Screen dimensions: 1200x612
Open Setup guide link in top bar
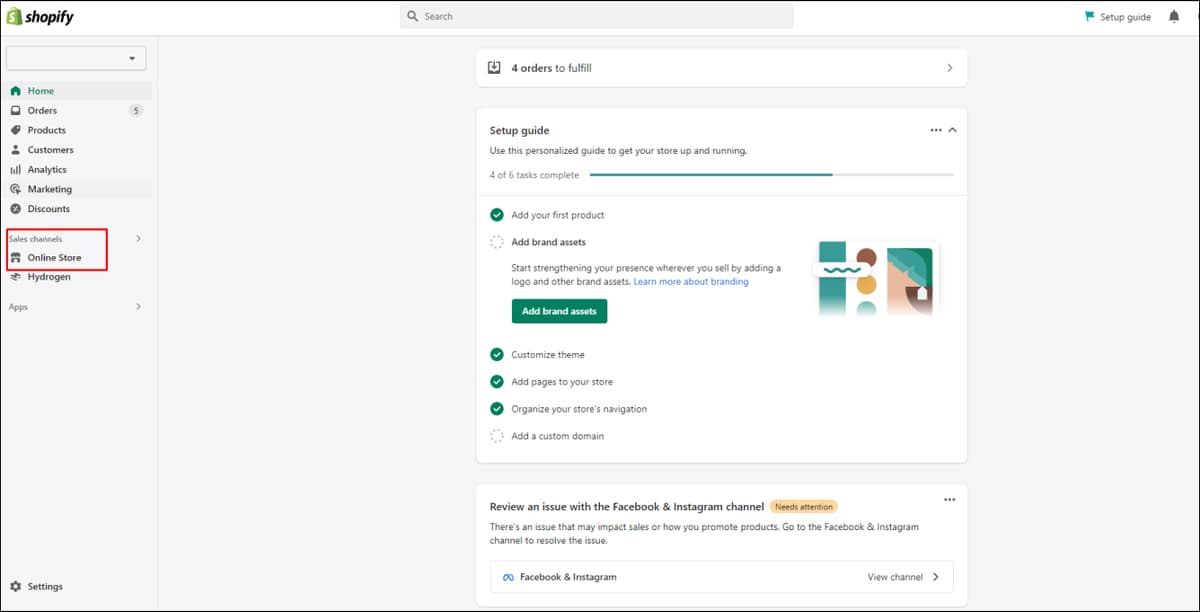tap(1125, 17)
